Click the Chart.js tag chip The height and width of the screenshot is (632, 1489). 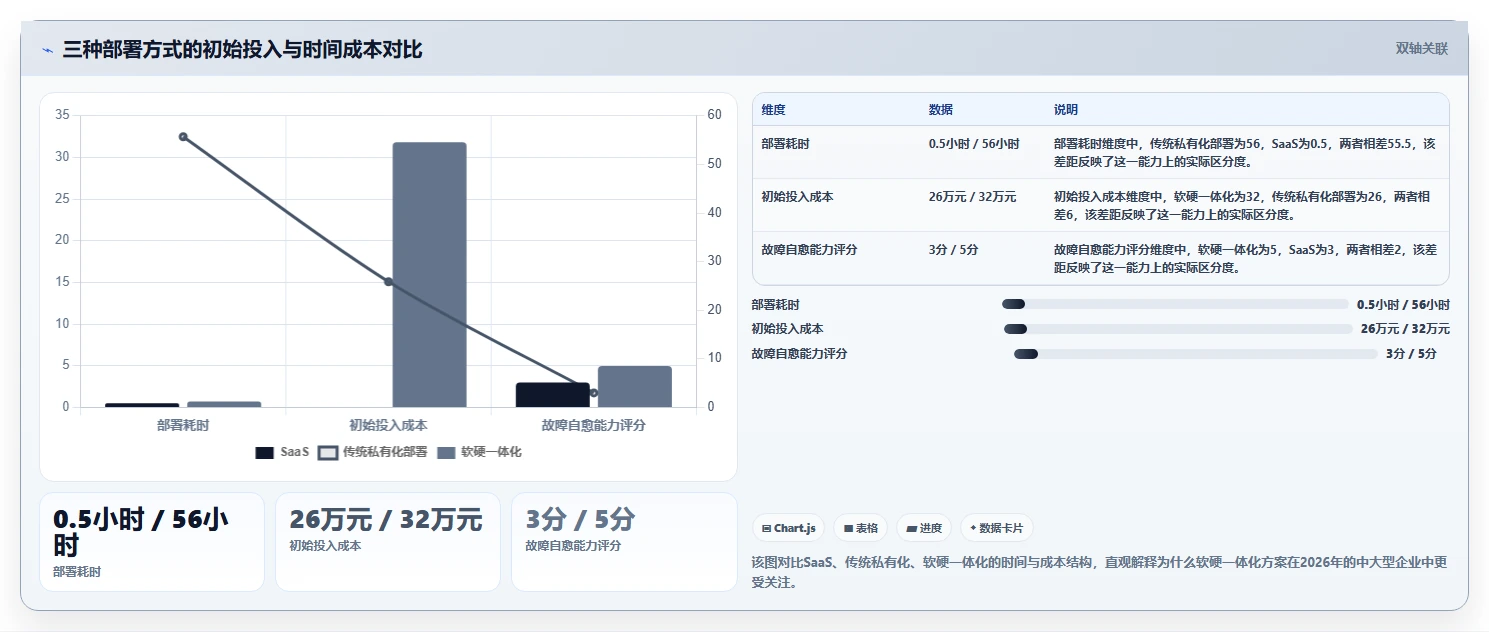tap(788, 528)
